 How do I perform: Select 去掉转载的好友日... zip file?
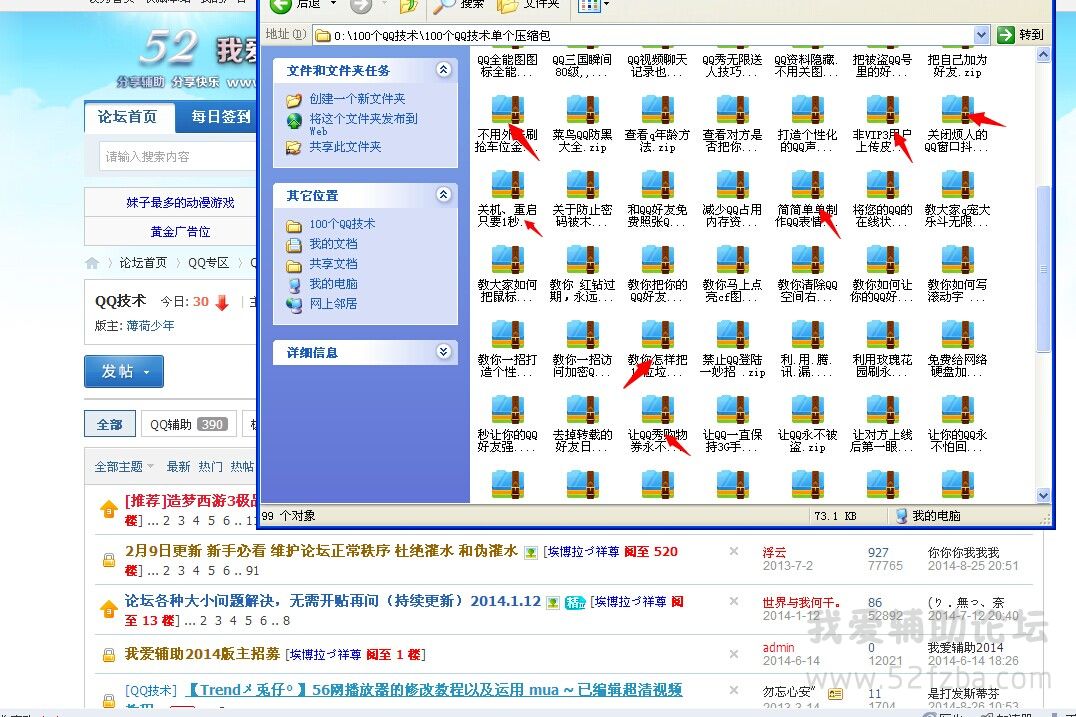[583, 423]
